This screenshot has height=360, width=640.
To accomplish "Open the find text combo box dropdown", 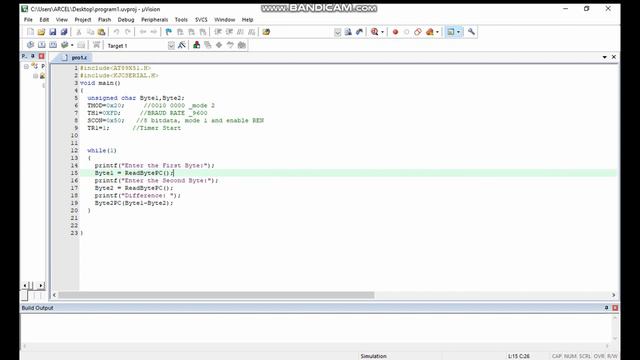I will [x=338, y=32].
